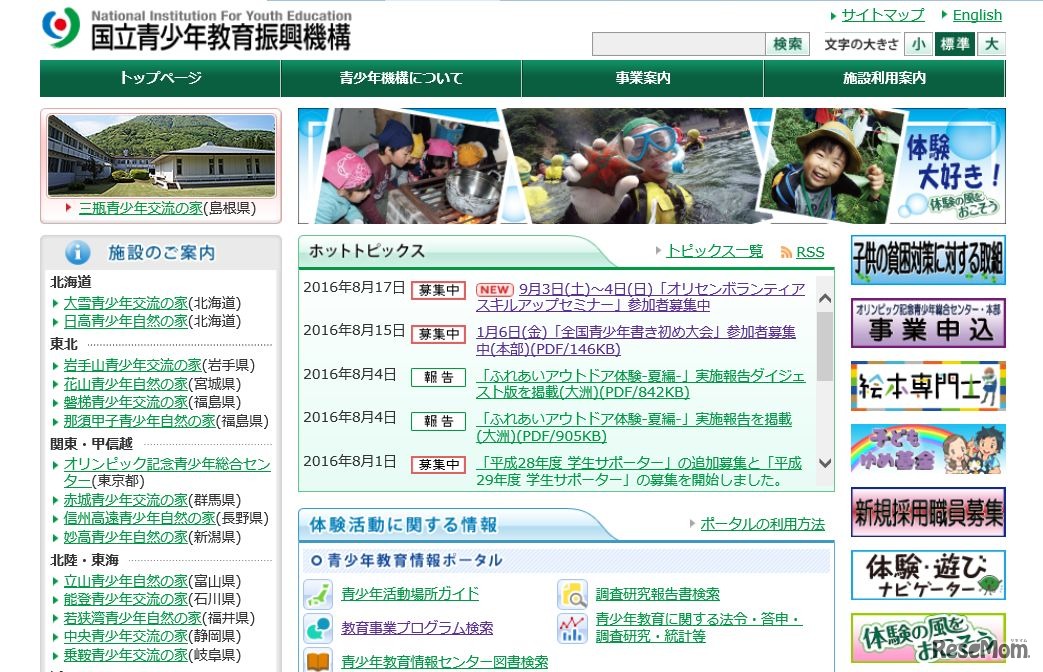The height and width of the screenshot is (672, 1043).
Task: Set text size back to 標準
Action: (x=954, y=44)
